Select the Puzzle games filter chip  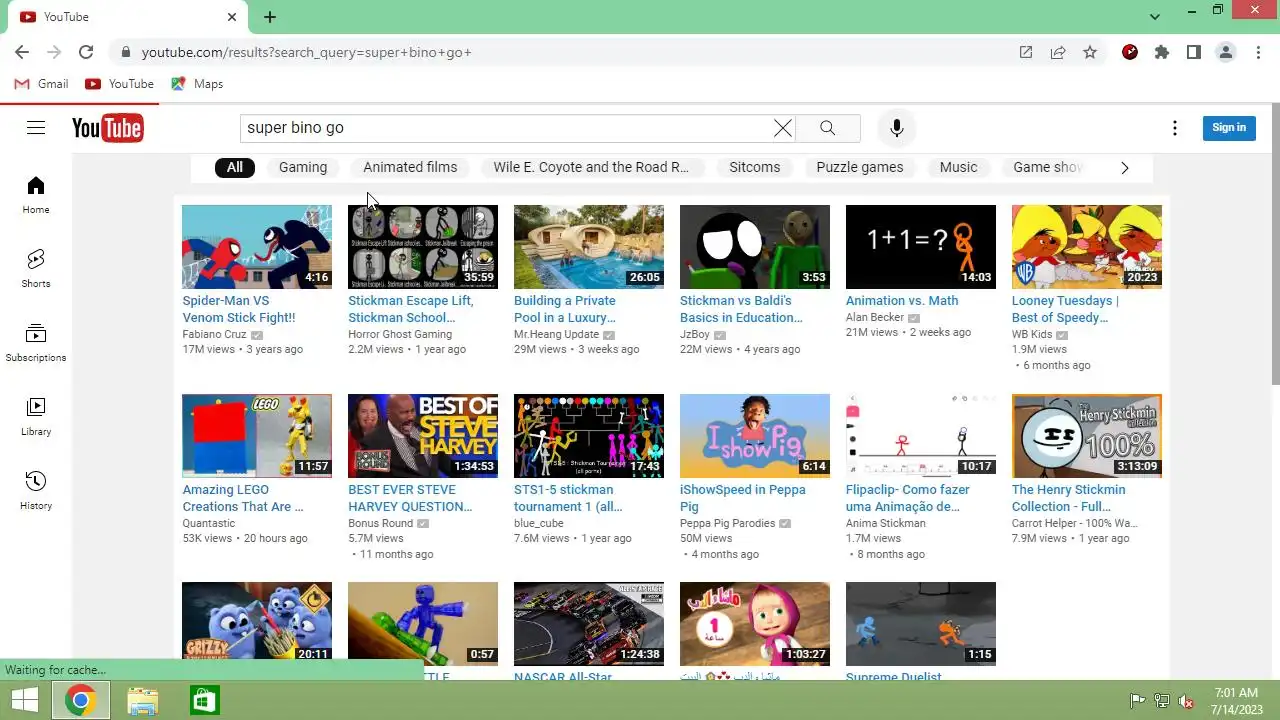pyautogui.click(x=860, y=168)
